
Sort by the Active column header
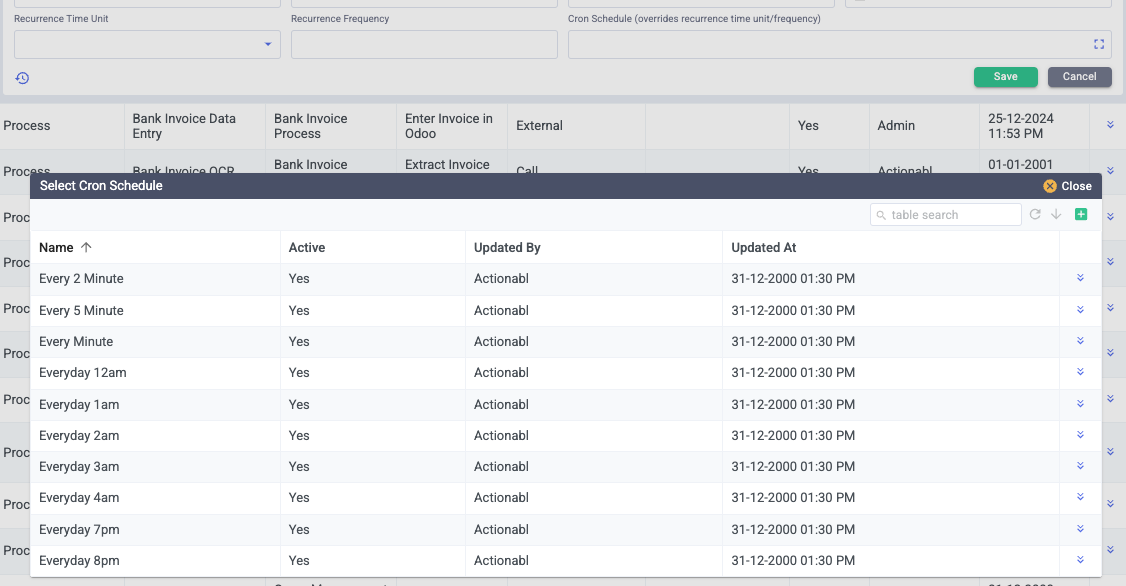pos(307,247)
